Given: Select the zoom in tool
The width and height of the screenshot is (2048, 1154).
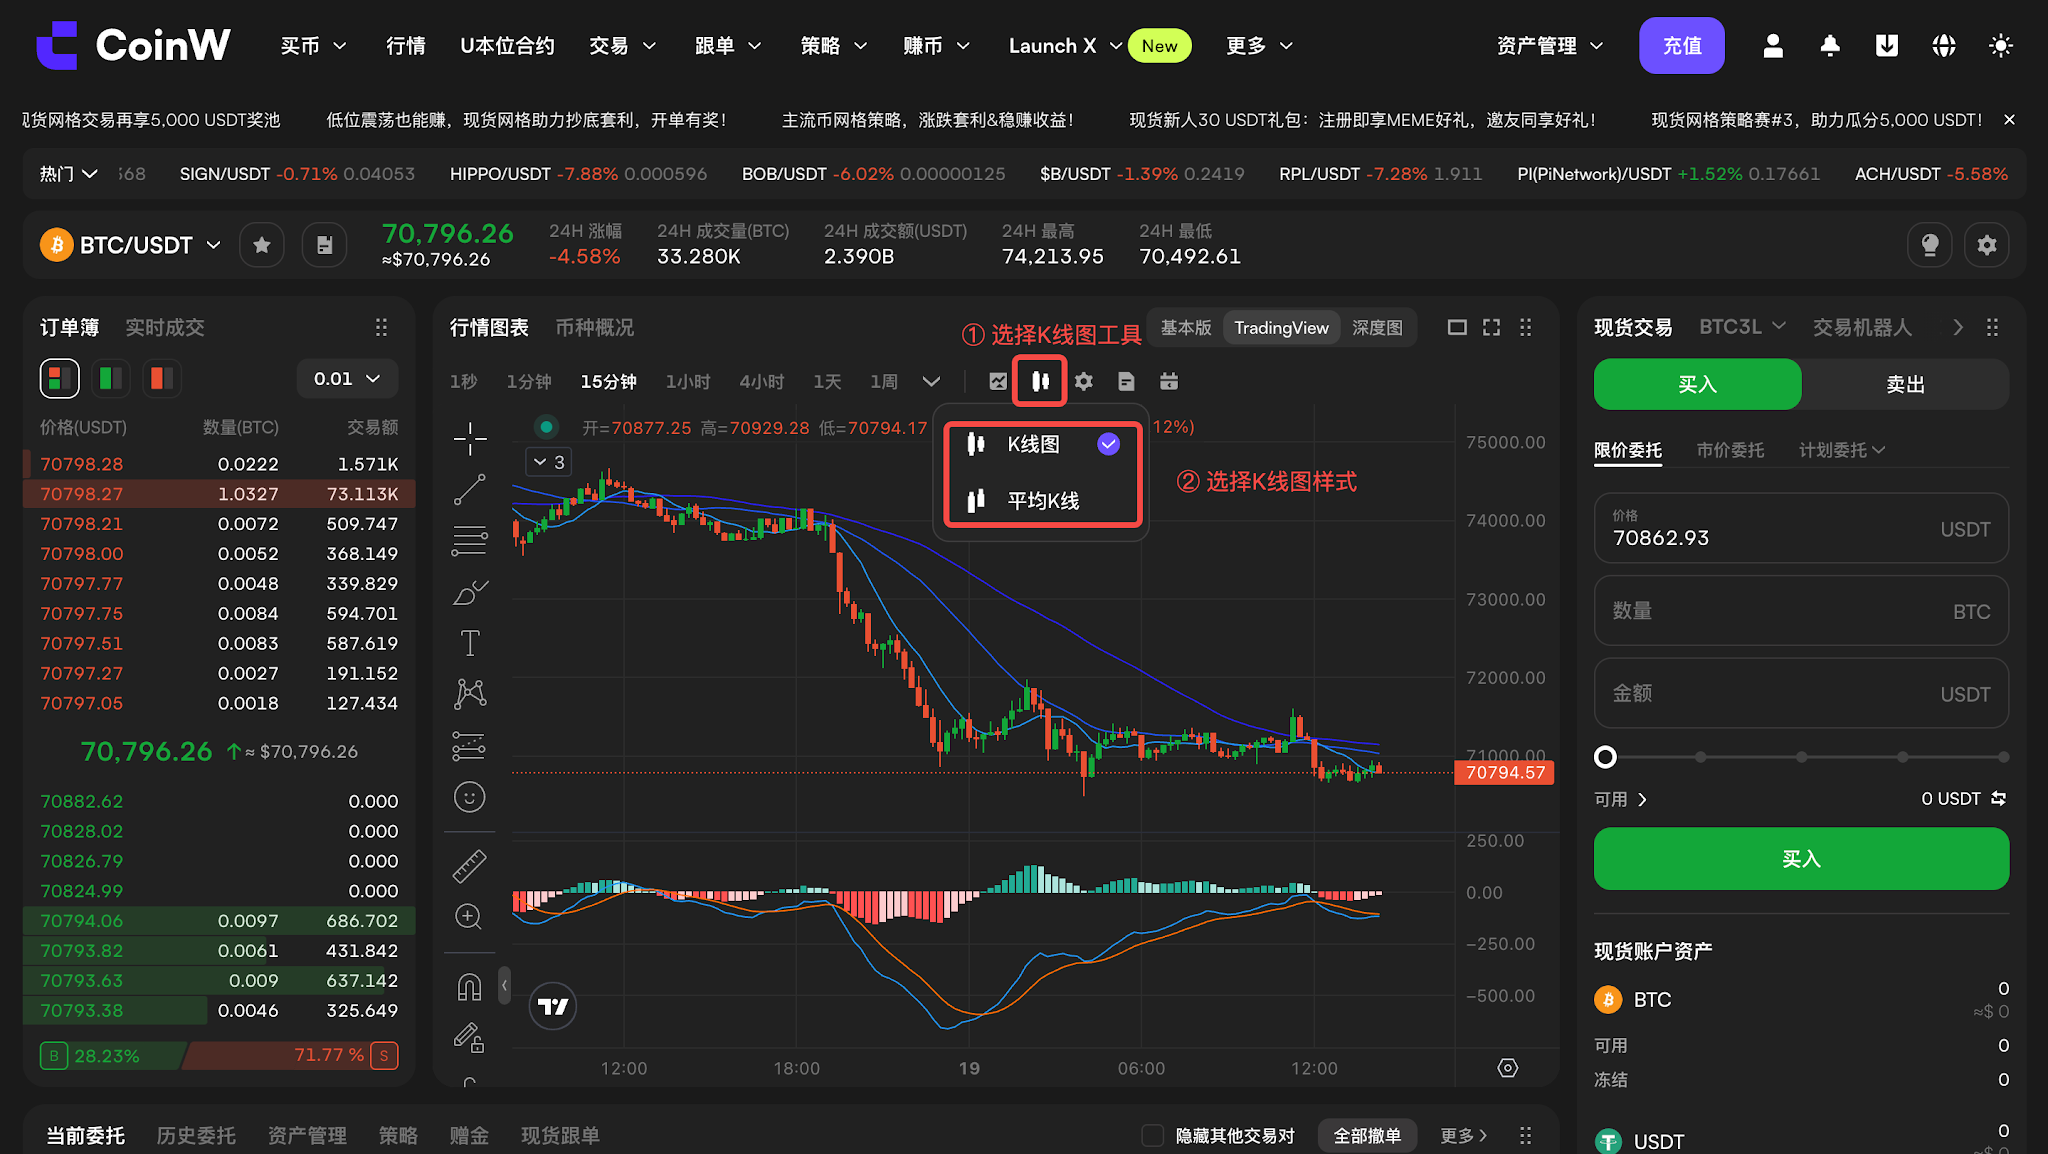Looking at the screenshot, I should click(470, 917).
